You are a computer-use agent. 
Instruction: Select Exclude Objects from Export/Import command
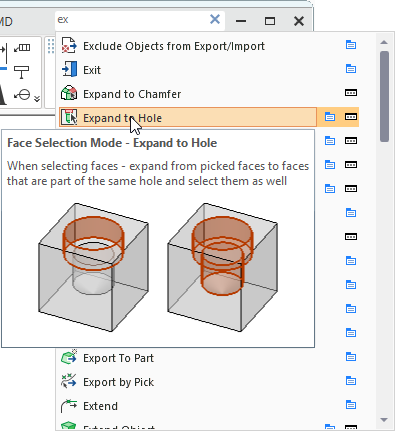click(x=174, y=46)
